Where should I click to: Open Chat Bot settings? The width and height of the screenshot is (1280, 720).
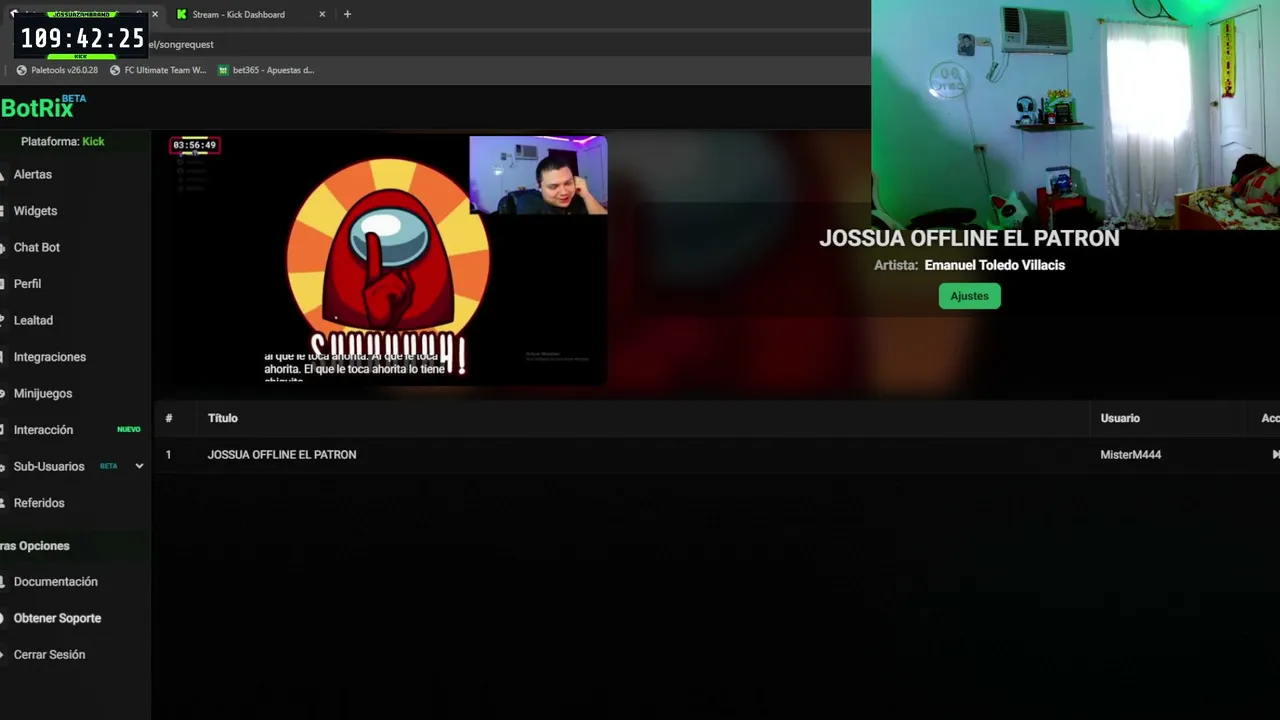(37, 247)
